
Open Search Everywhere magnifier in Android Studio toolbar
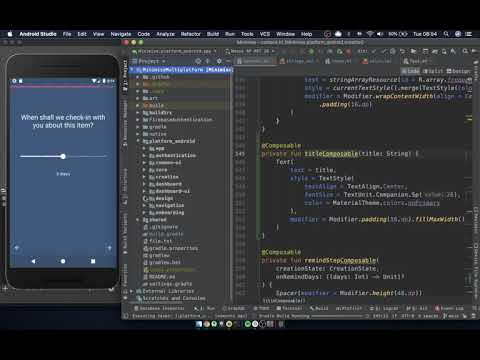(x=465, y=51)
